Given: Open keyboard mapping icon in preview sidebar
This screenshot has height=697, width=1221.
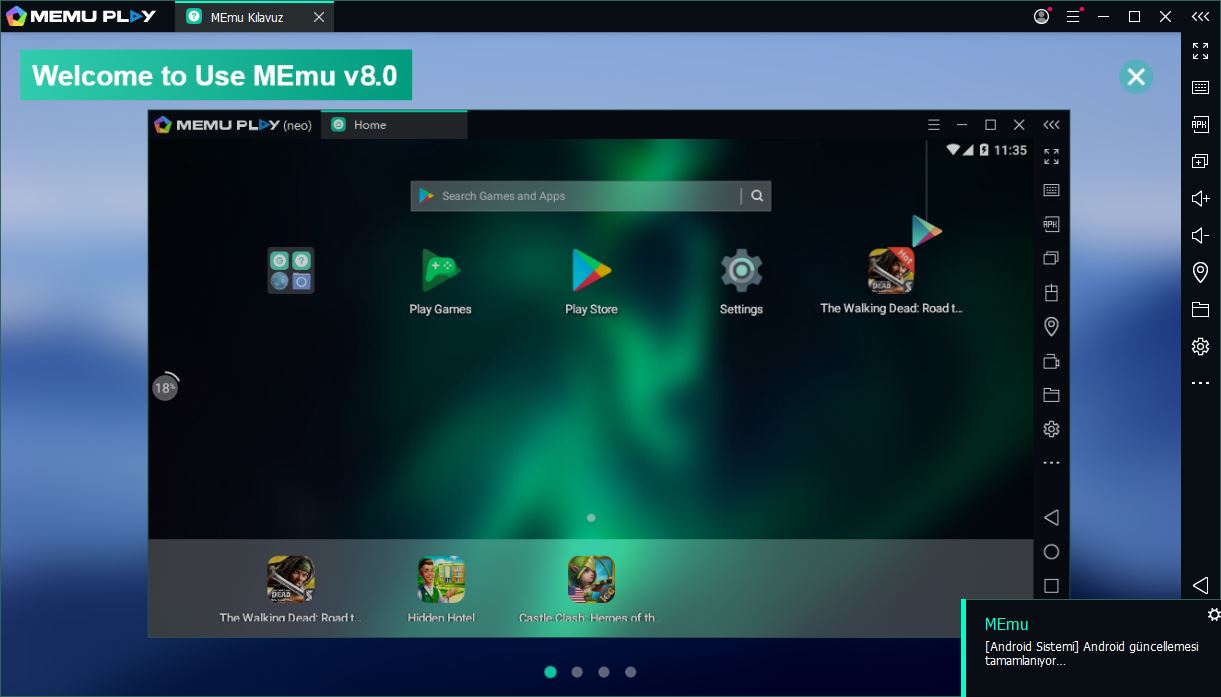Looking at the screenshot, I should 1051,190.
